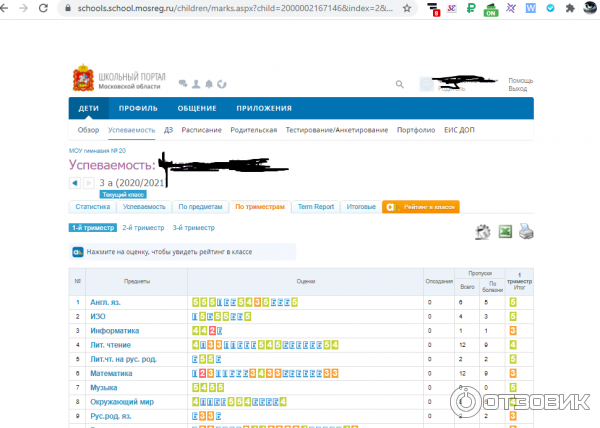The height and width of the screenshot is (428, 600).
Task: Click the green ON extension icon
Action: pos(490,9)
